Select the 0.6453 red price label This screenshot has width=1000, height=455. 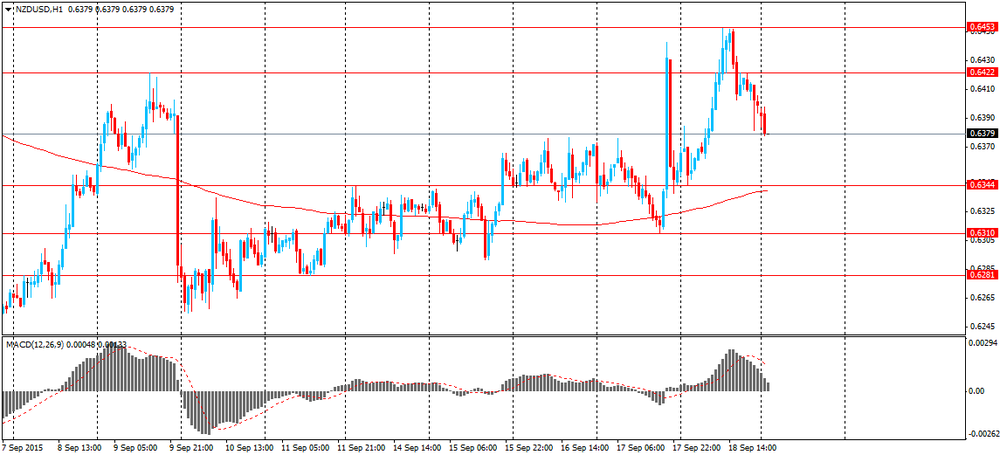pos(979,27)
